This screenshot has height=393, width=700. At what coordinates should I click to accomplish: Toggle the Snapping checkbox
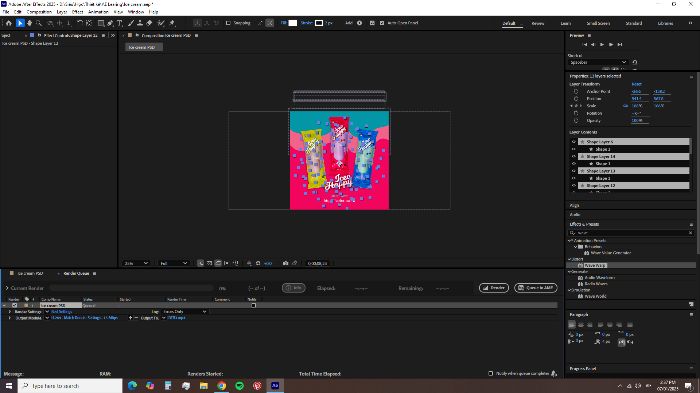[228, 23]
